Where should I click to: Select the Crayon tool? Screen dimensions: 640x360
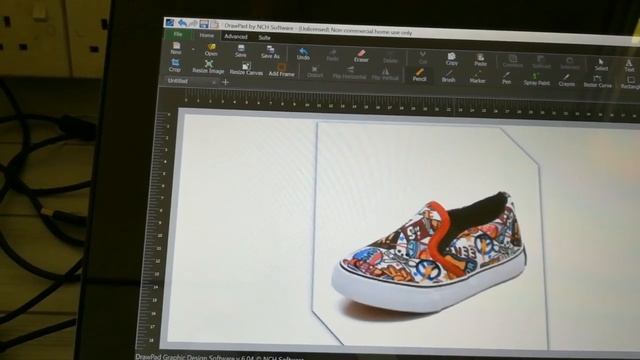567,80
